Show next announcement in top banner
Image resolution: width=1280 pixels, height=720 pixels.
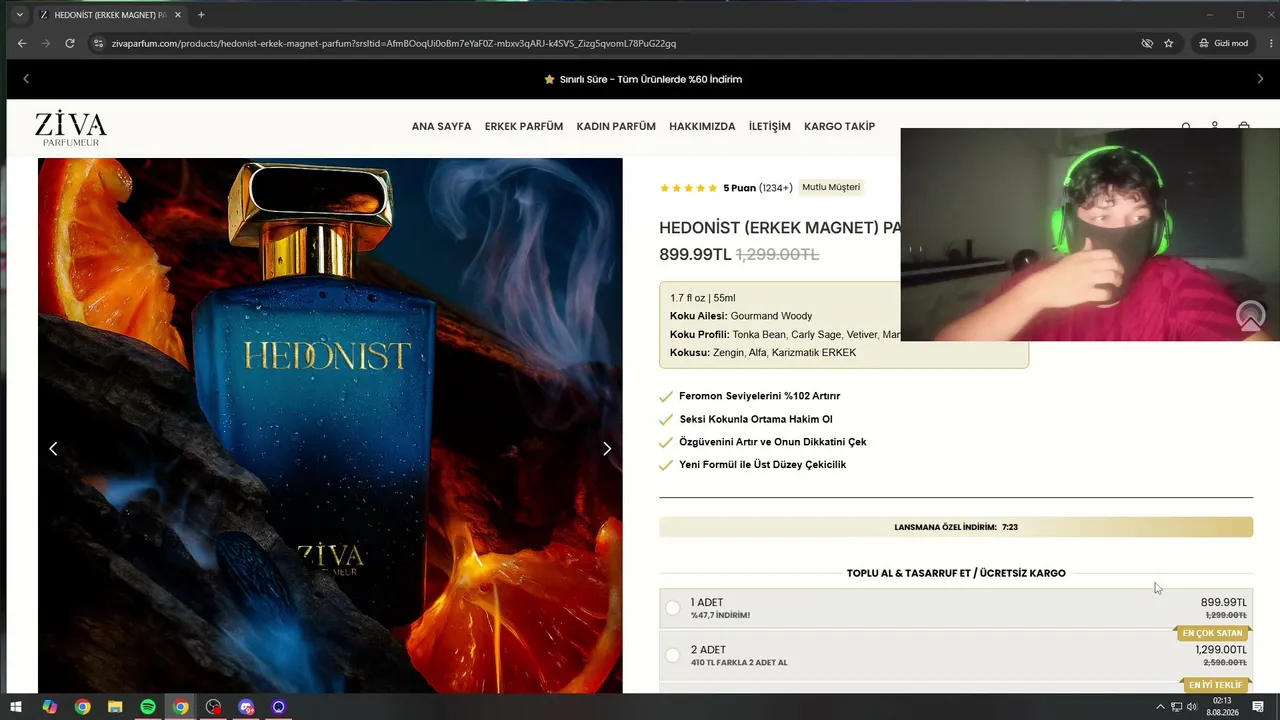[x=1260, y=79]
